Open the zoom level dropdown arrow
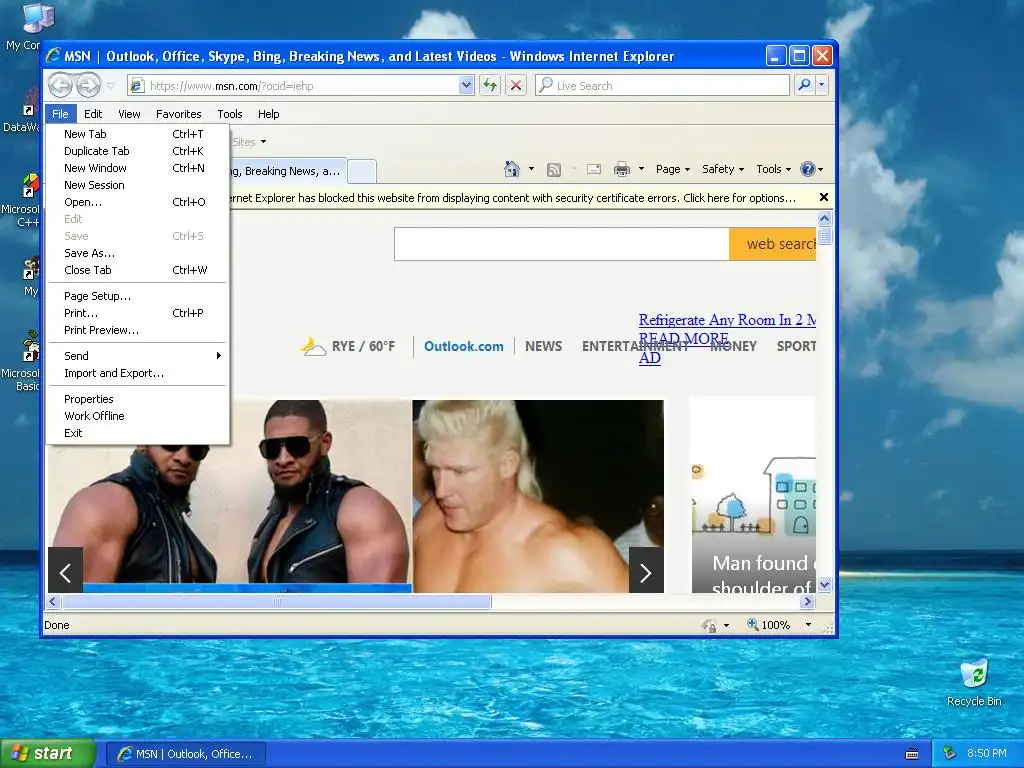Screen dimensions: 1024x768 click(x=808, y=625)
